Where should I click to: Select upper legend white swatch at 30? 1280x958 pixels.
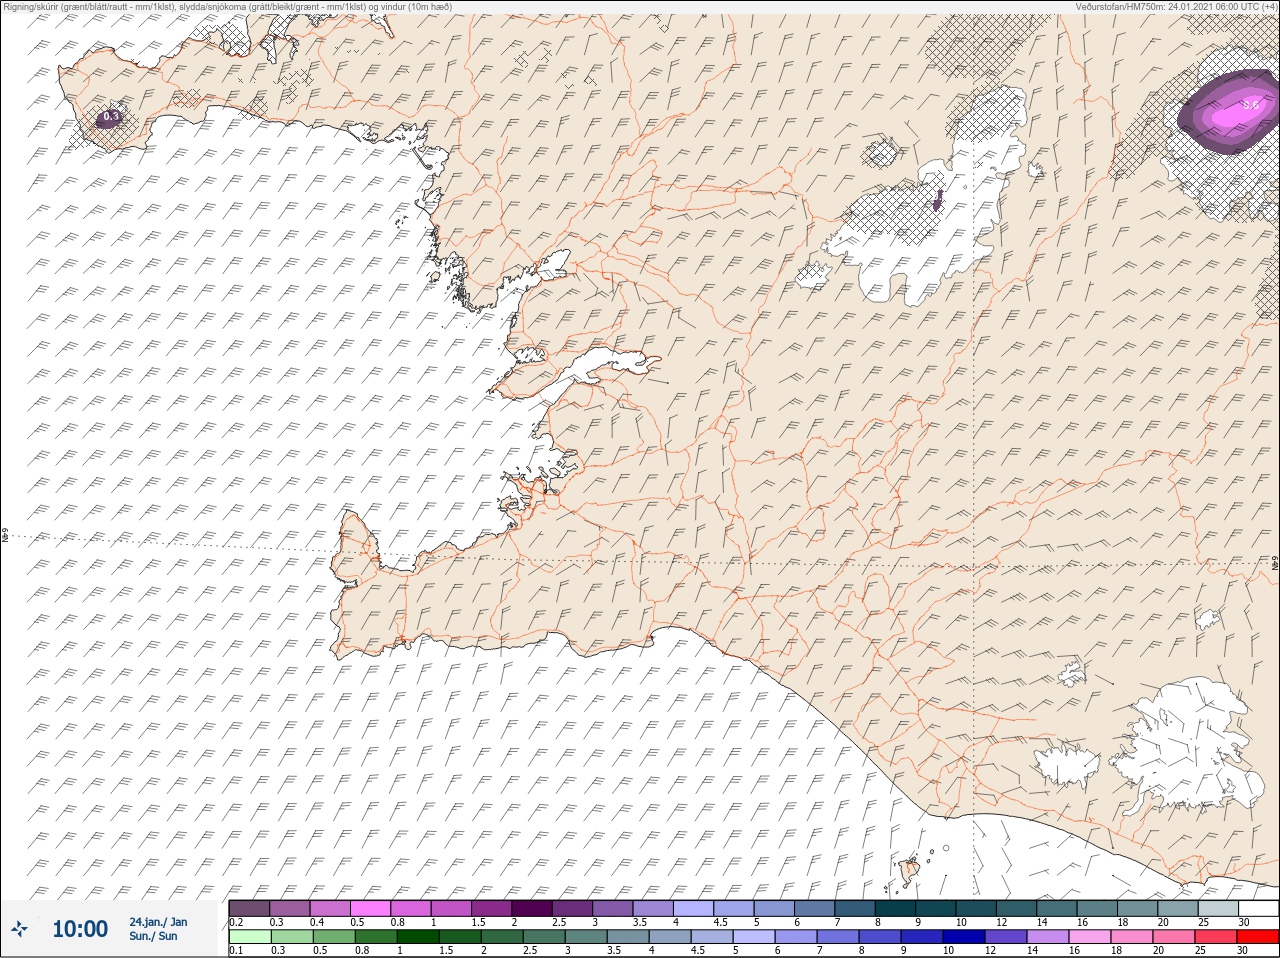click(x=1259, y=908)
